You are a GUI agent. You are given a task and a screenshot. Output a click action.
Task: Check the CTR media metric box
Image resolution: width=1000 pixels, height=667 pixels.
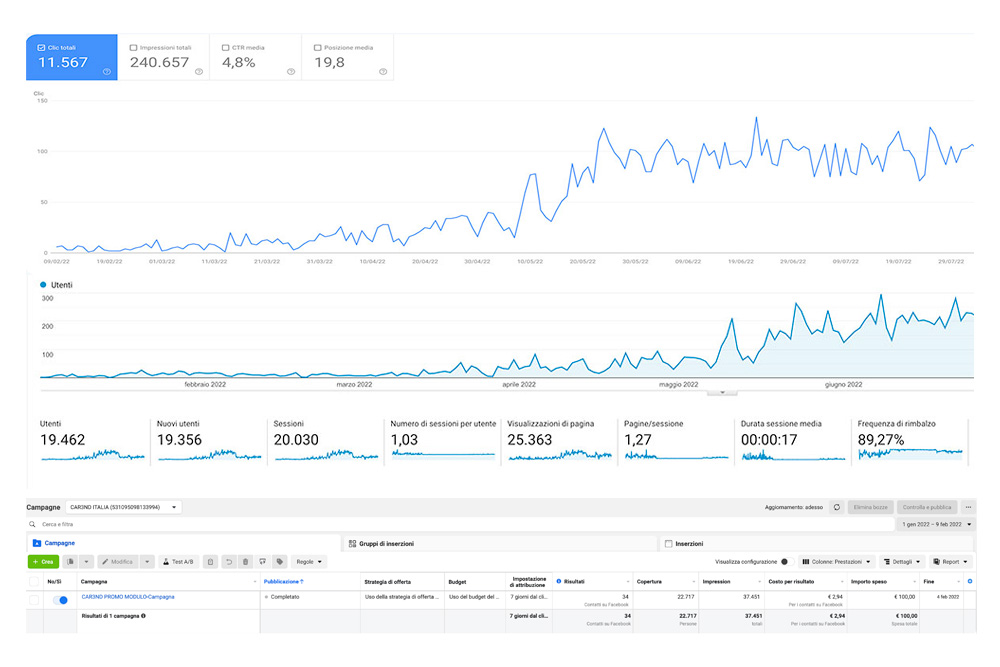(226, 47)
